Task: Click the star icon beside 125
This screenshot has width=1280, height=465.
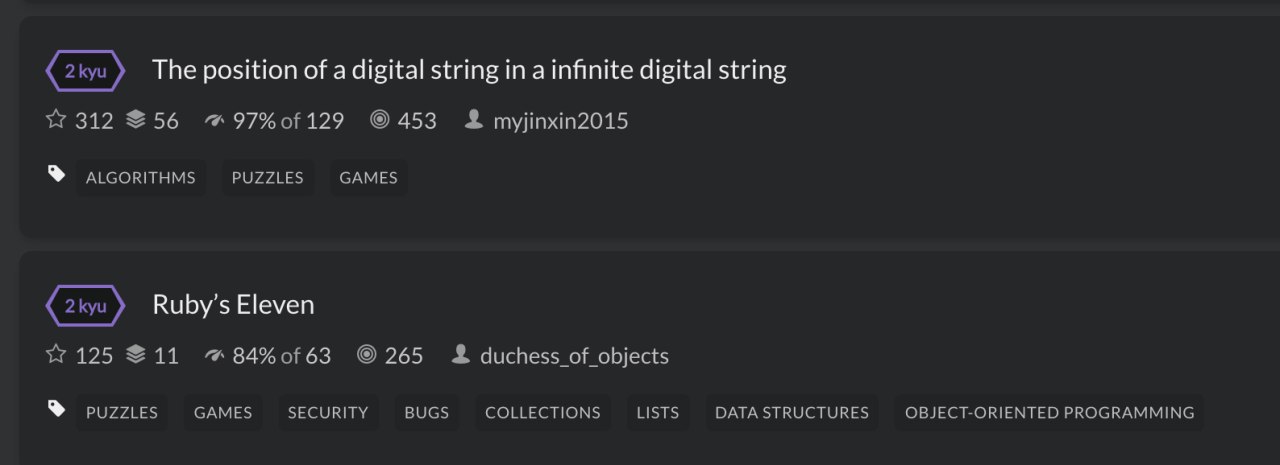Action: pos(56,354)
